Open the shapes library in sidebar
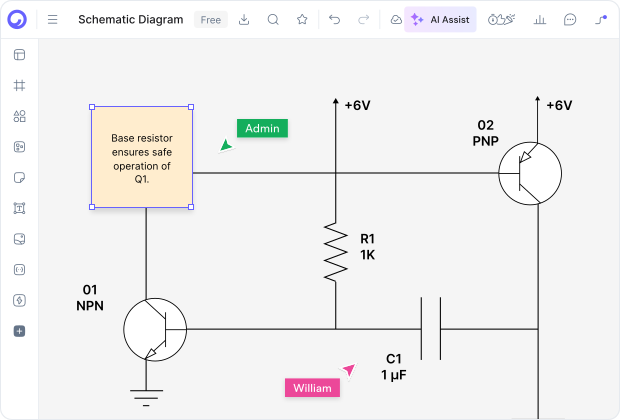This screenshot has width=620, height=420. pos(19,116)
